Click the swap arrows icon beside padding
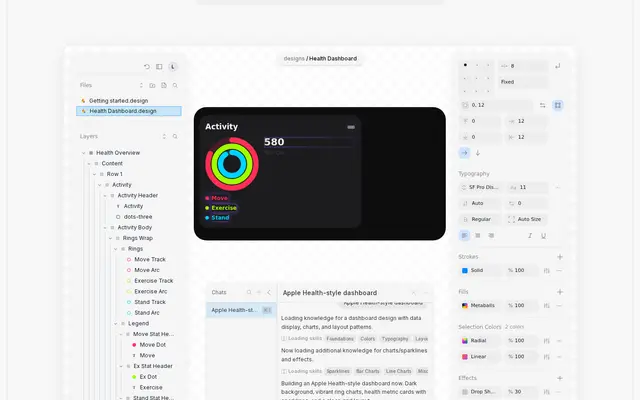Image resolution: width=640 pixels, height=400 pixels. tap(542, 105)
